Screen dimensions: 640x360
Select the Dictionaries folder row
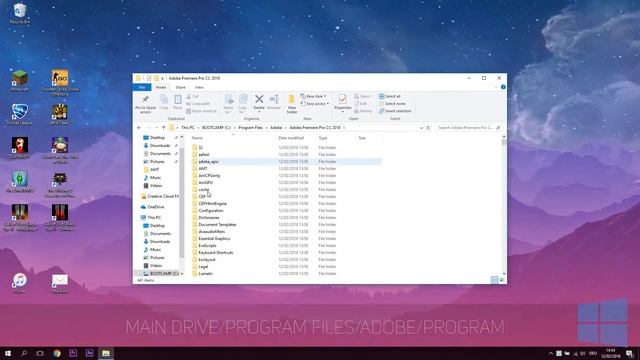(x=286, y=218)
